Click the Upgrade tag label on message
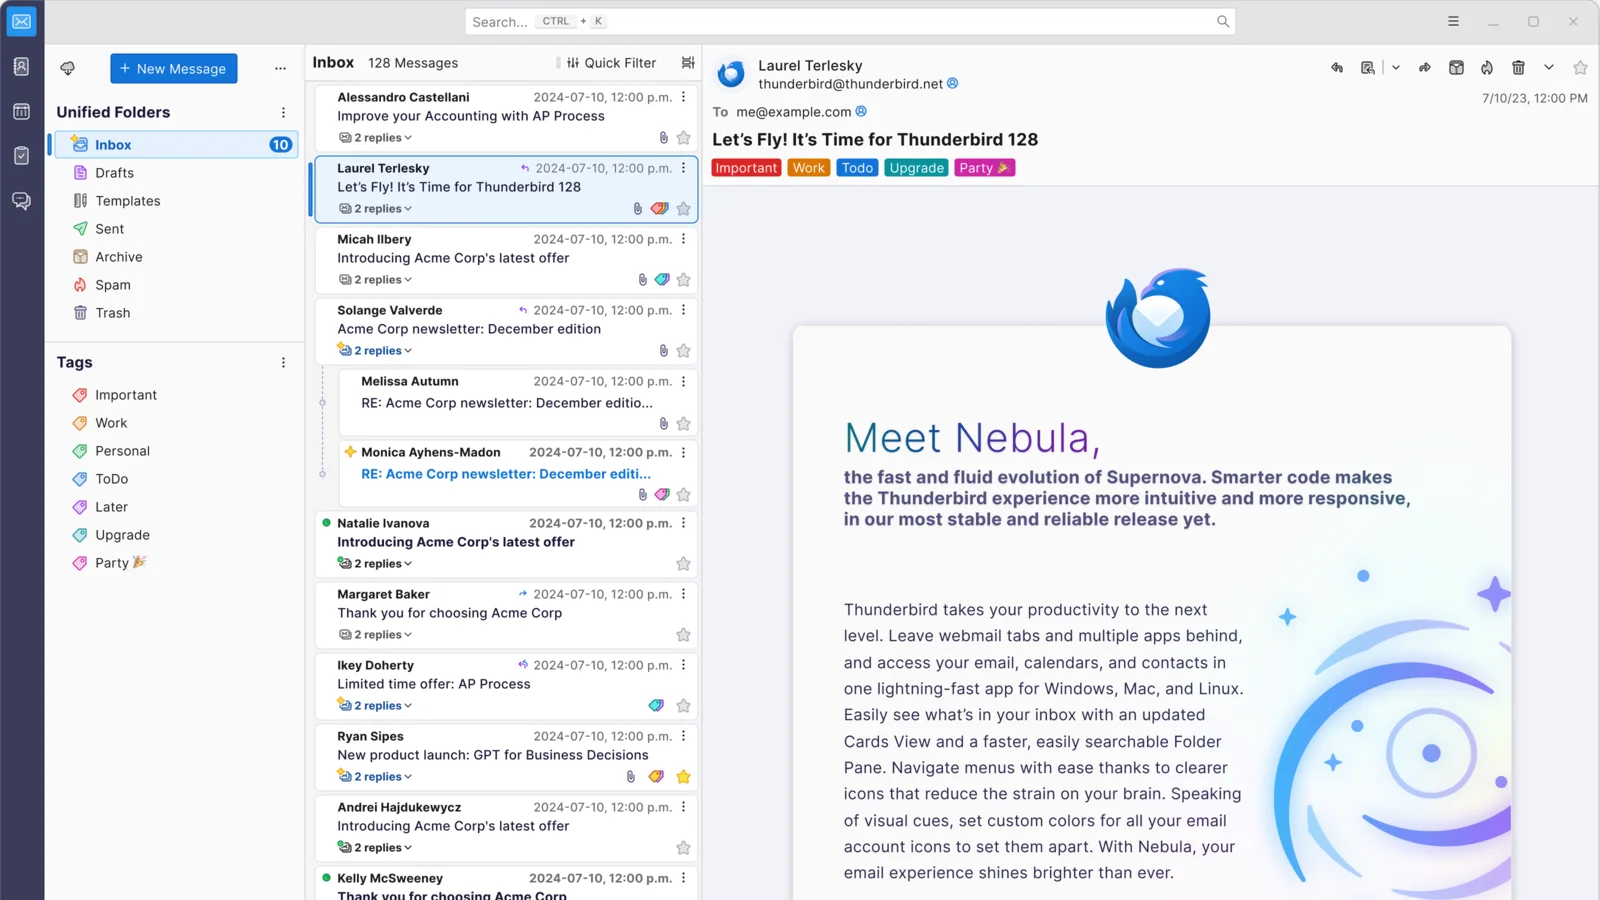The width and height of the screenshot is (1600, 900). [917, 168]
